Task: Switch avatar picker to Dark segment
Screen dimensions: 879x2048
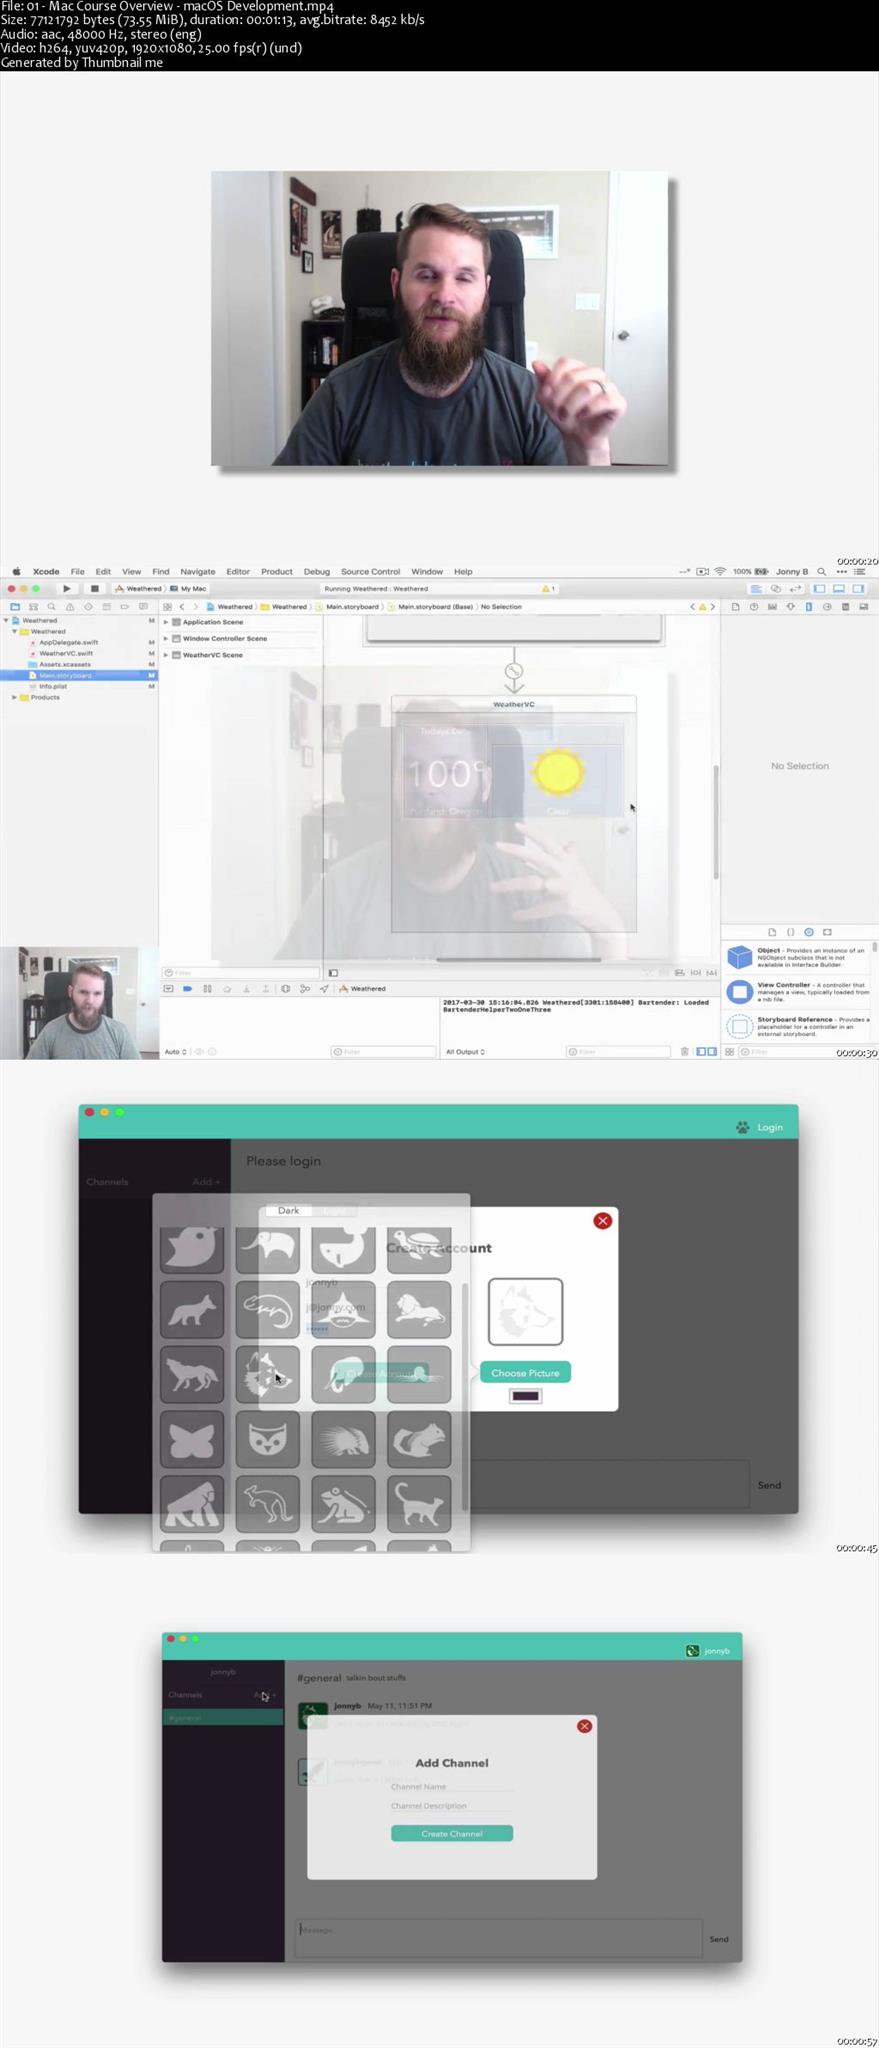Action: tap(288, 1210)
